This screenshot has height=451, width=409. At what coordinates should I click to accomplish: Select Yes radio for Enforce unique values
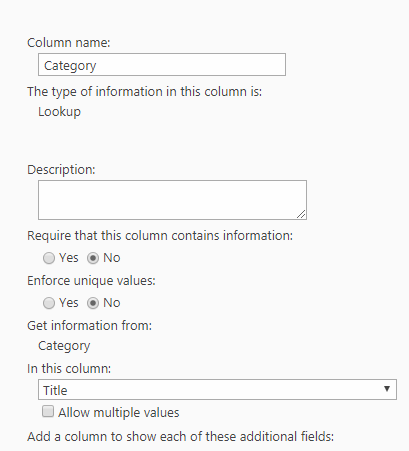click(x=49, y=303)
